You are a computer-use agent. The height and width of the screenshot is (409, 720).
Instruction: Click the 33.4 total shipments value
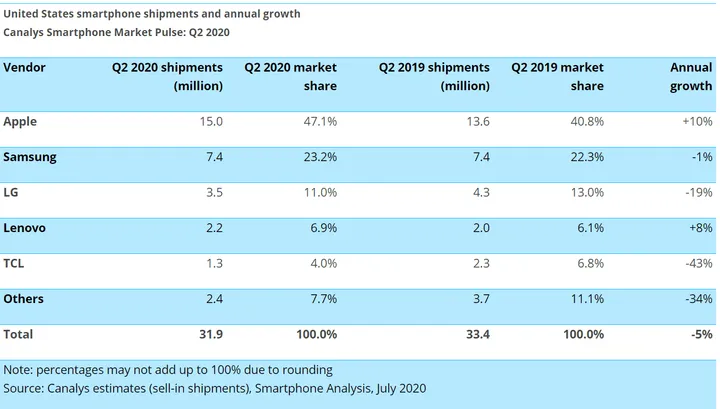point(478,334)
